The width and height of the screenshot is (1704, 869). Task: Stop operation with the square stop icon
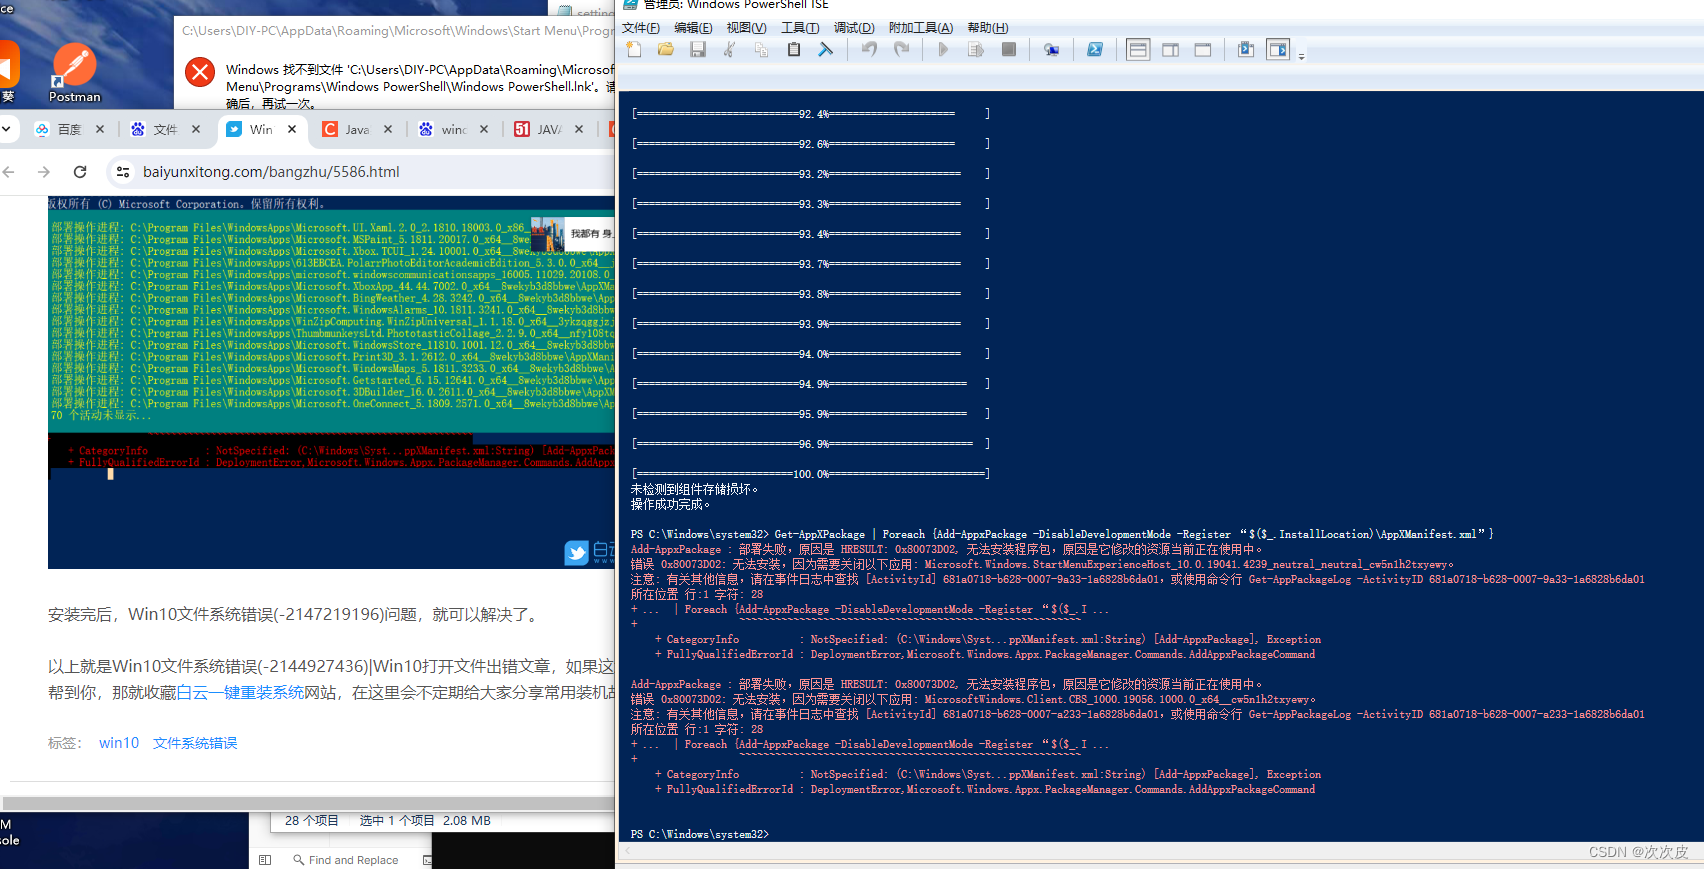[x=1009, y=50]
